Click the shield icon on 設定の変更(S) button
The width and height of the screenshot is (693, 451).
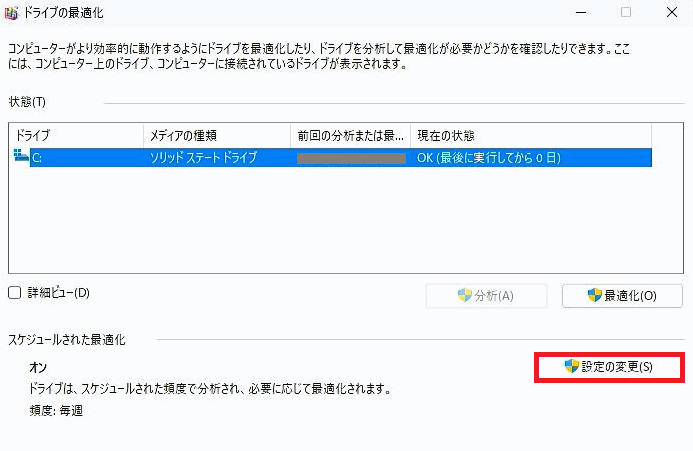[x=571, y=366]
